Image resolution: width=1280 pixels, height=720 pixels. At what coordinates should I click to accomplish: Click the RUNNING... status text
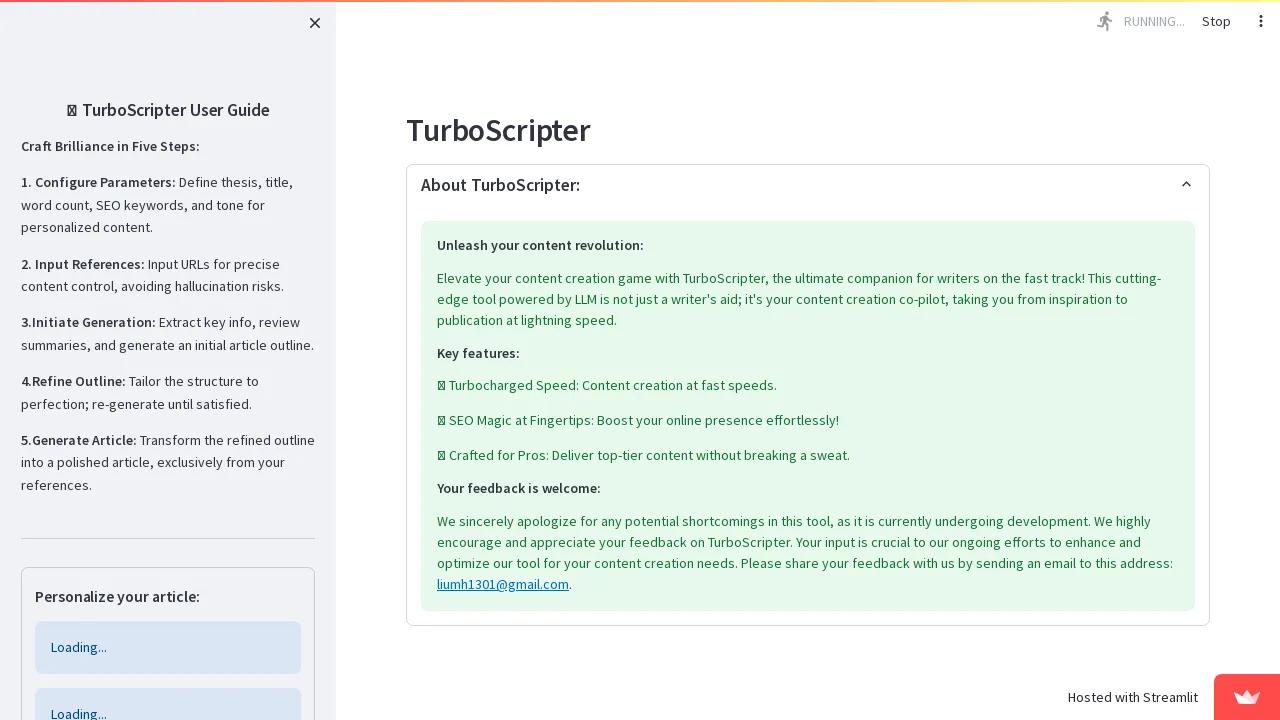[x=1153, y=21]
